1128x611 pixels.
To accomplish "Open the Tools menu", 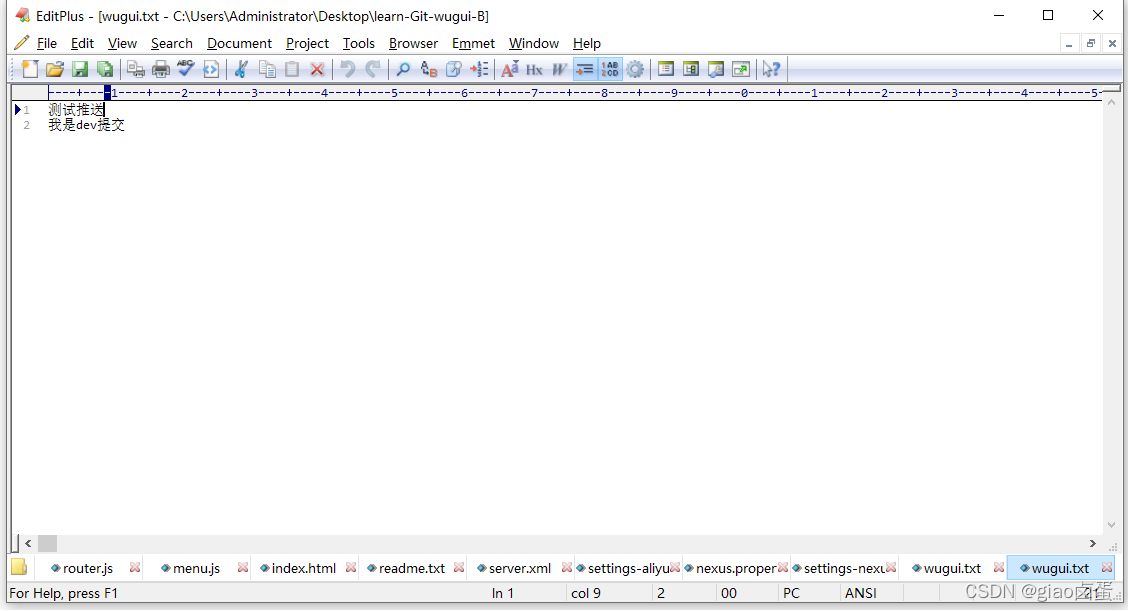I will [x=359, y=43].
